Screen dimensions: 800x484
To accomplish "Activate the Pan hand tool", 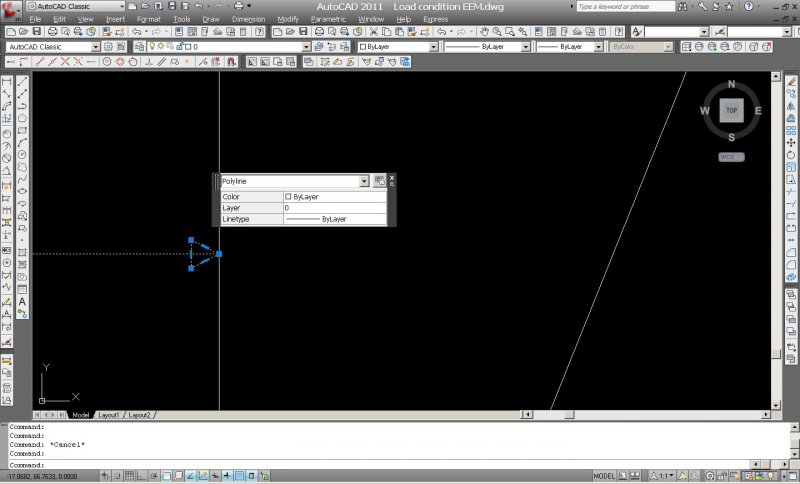I will coord(484,32).
